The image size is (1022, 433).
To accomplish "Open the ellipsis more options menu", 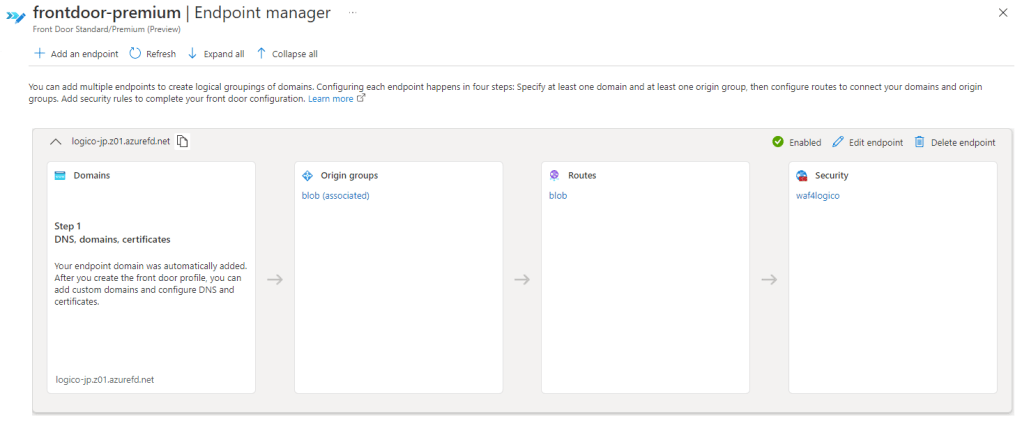I will click(351, 10).
